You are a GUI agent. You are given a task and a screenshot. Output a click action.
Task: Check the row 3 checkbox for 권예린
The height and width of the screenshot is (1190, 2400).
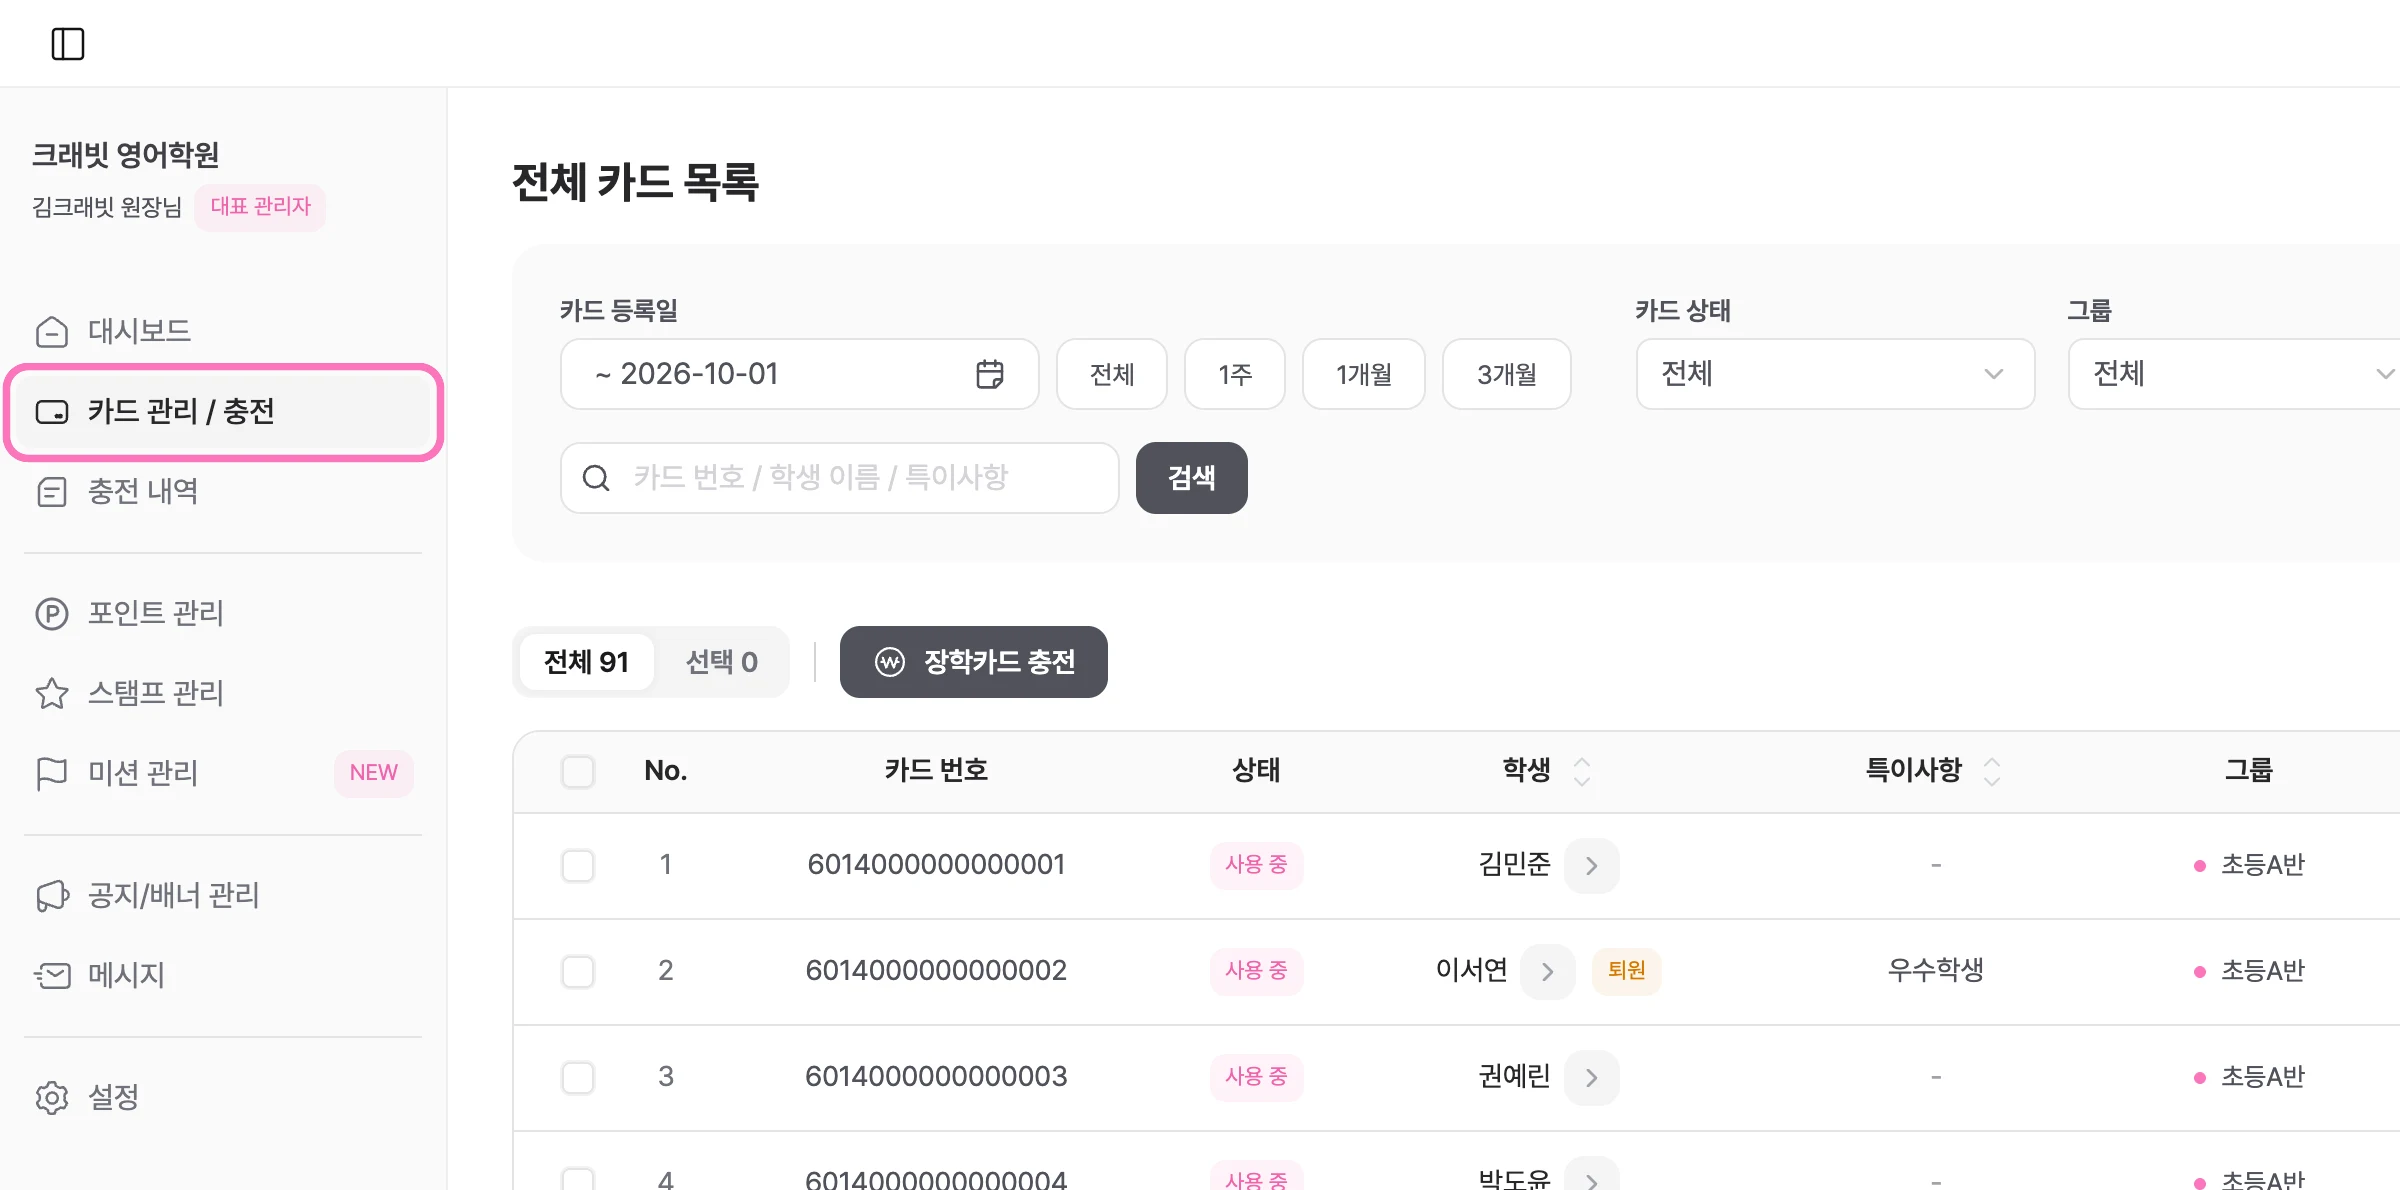[x=578, y=1077]
